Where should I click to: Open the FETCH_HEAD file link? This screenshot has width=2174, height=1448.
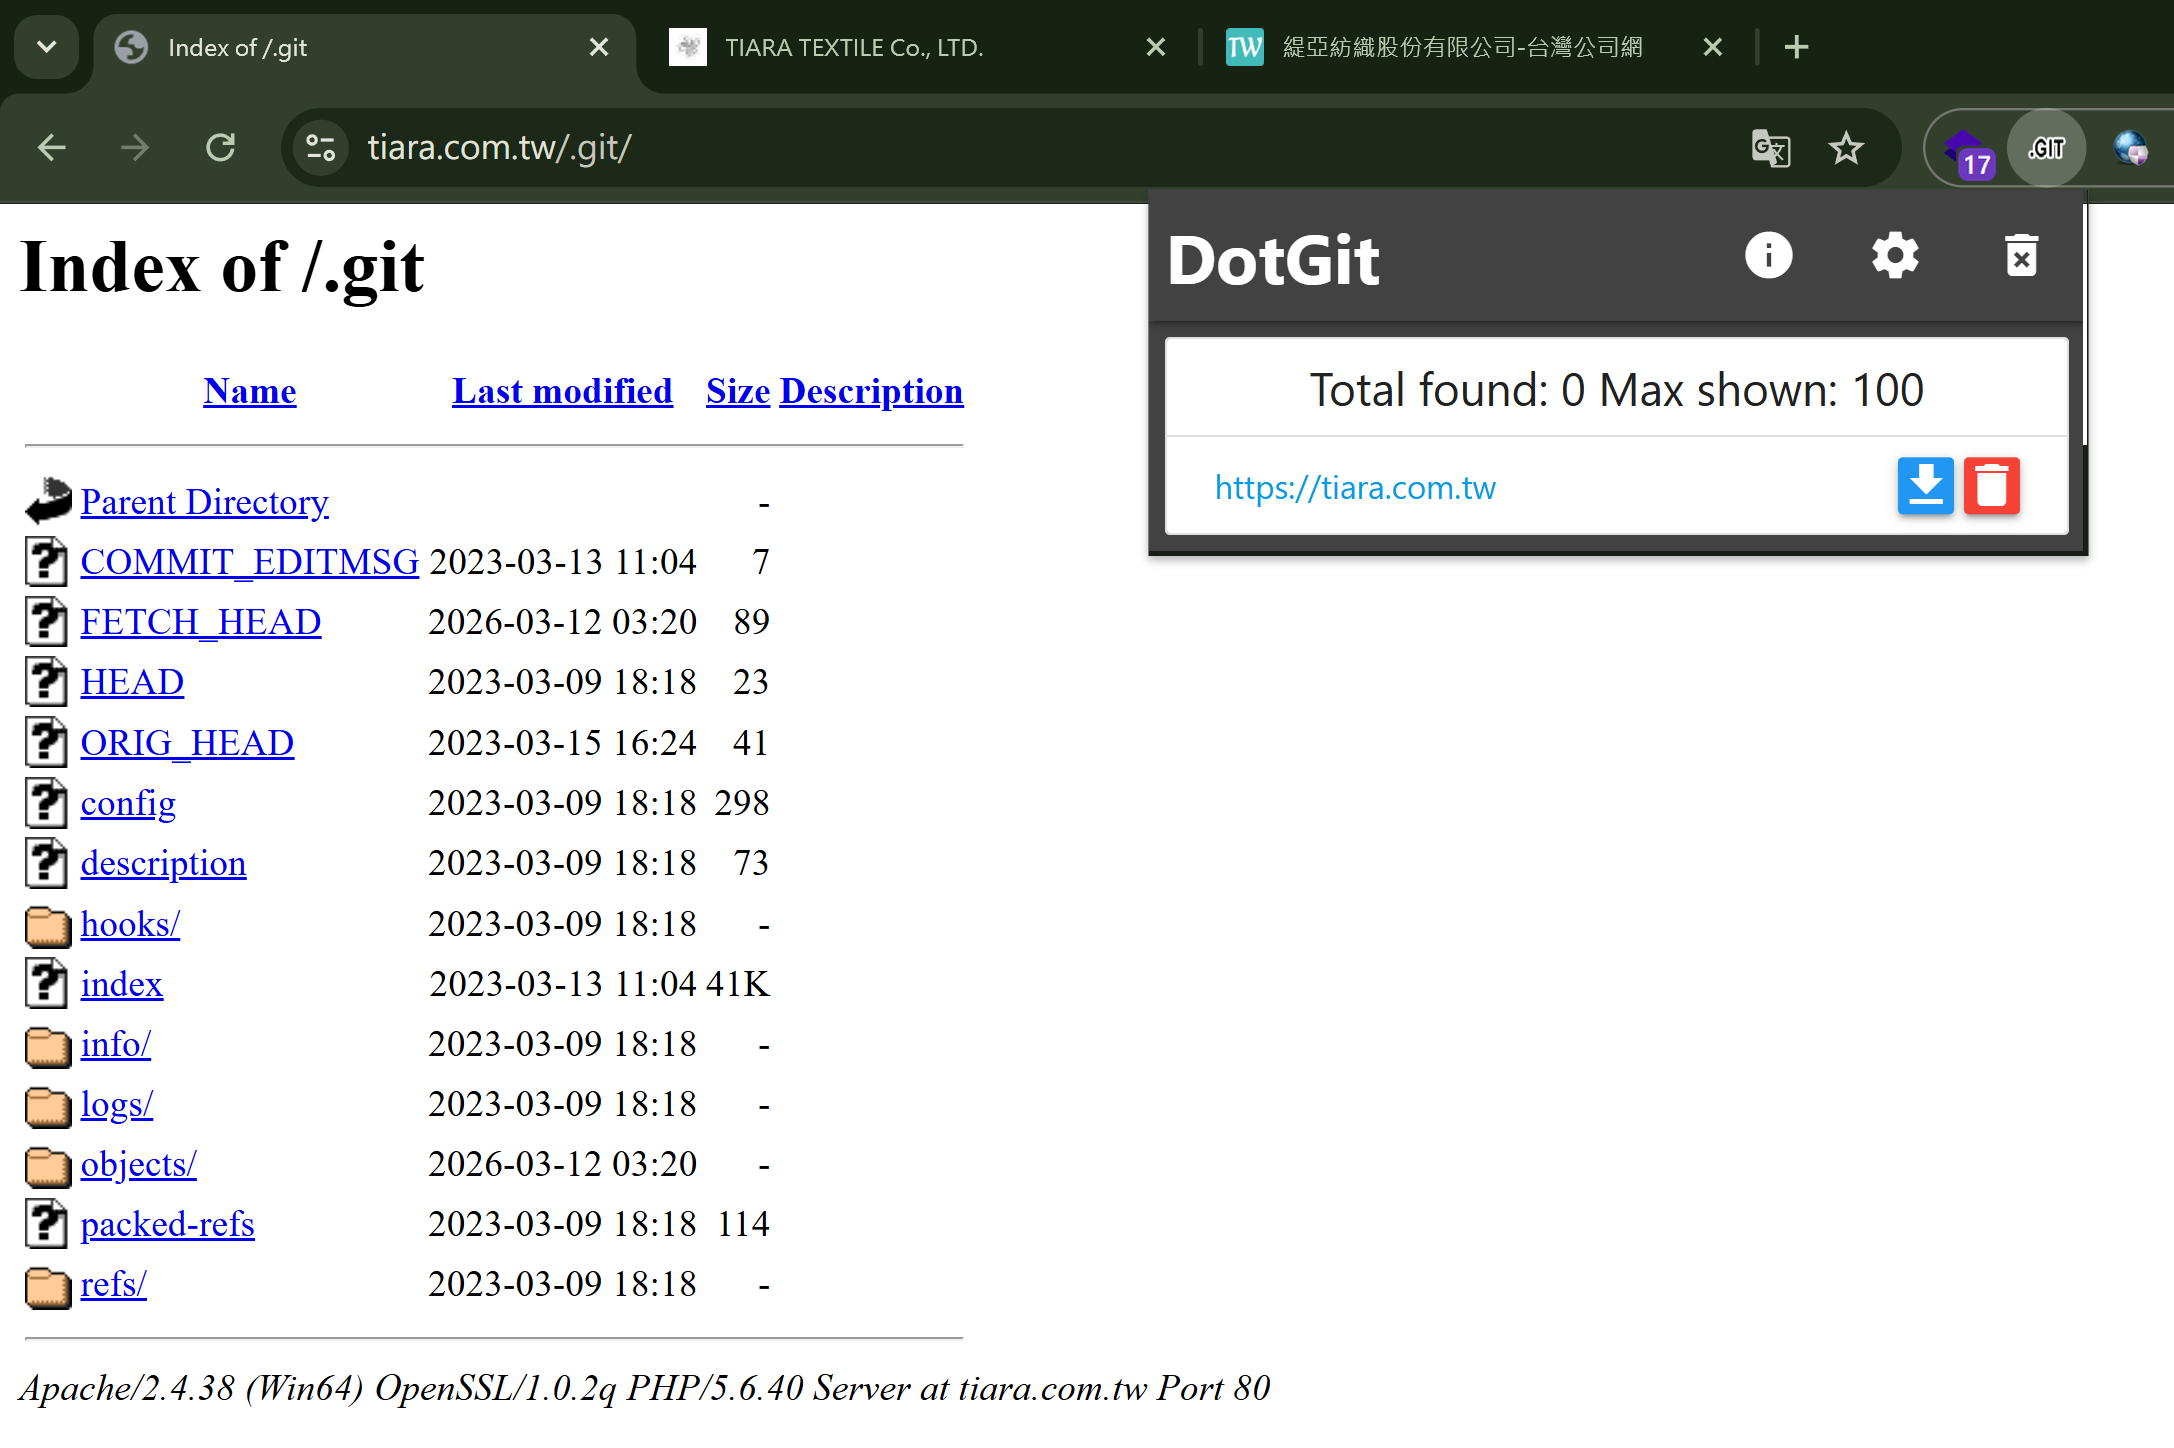pos(201,622)
